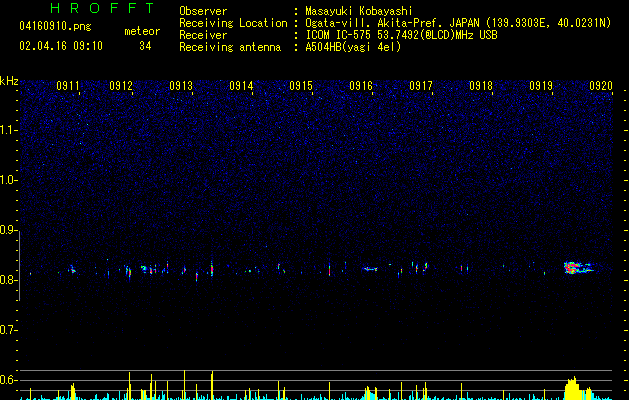Image resolution: width=629 pixels, height=400 pixels.
Task: Click the horizontal echo streak just after 0916
Action: click(x=370, y=269)
